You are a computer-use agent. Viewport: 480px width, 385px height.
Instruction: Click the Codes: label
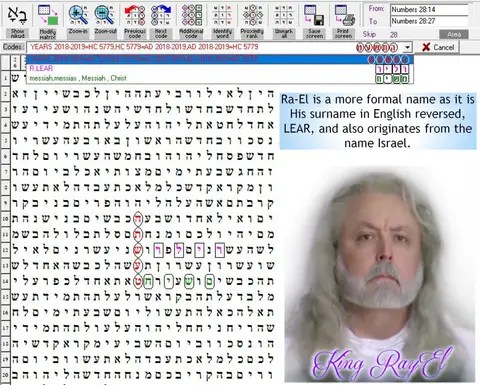tap(13, 47)
